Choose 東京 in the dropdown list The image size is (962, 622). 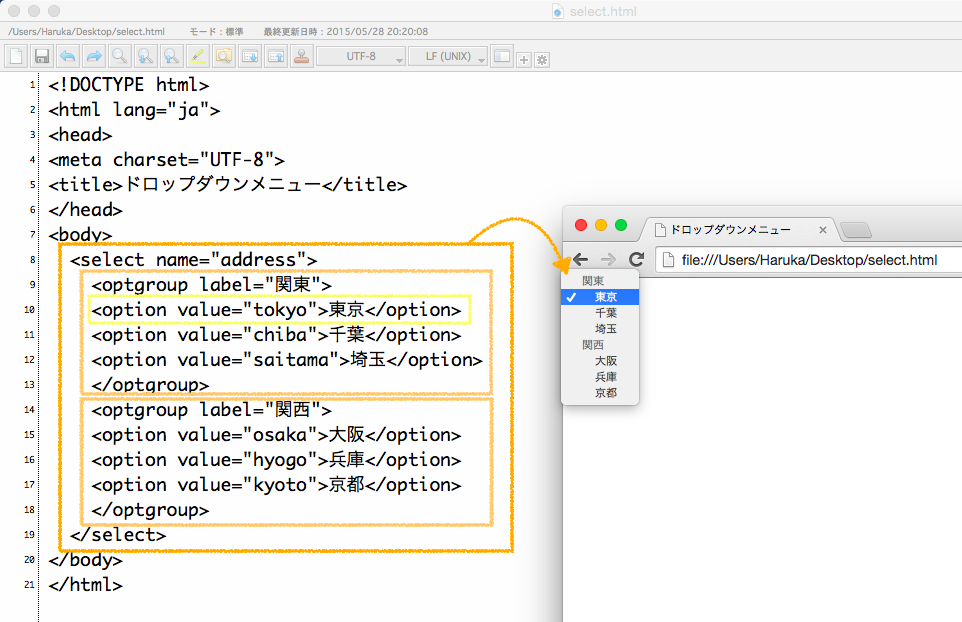click(600, 297)
